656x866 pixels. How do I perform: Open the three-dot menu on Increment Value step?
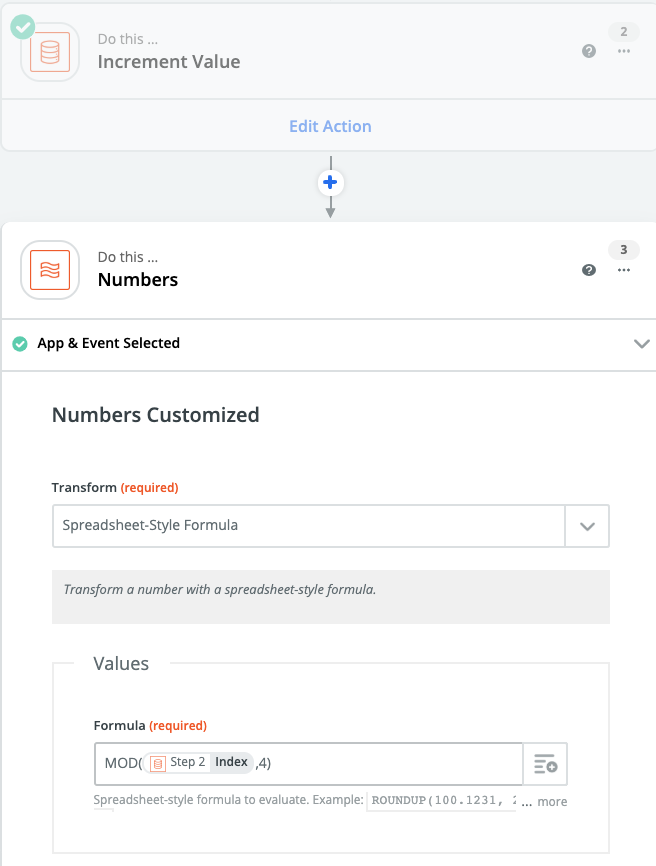tap(624, 51)
